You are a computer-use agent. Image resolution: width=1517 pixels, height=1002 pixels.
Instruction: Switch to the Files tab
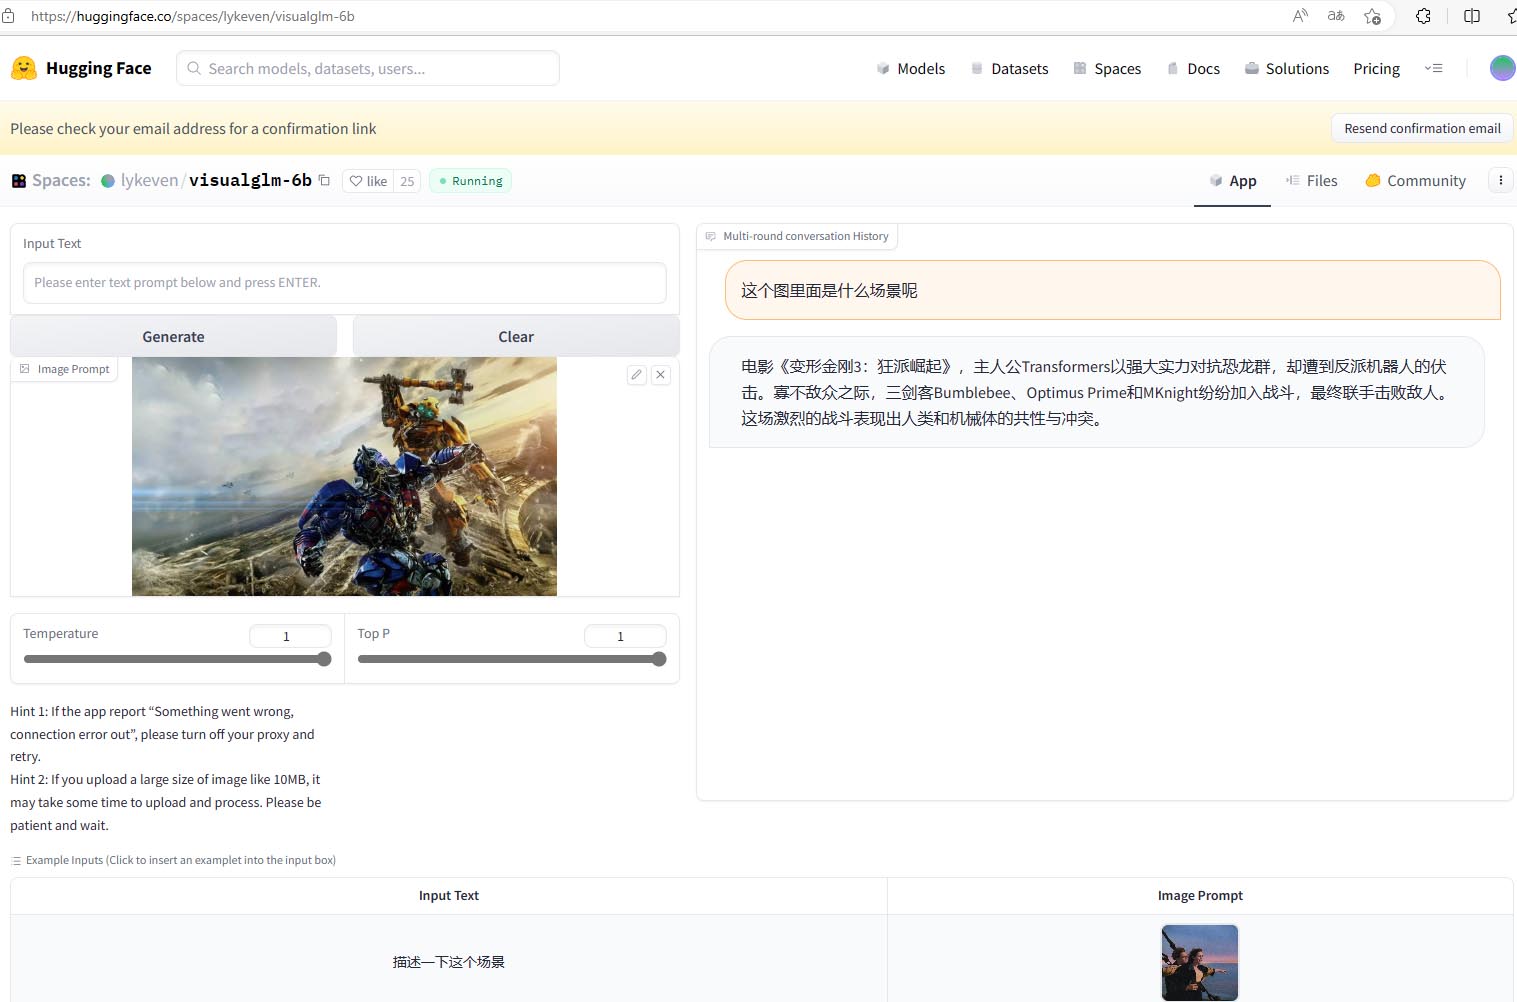click(x=1311, y=181)
